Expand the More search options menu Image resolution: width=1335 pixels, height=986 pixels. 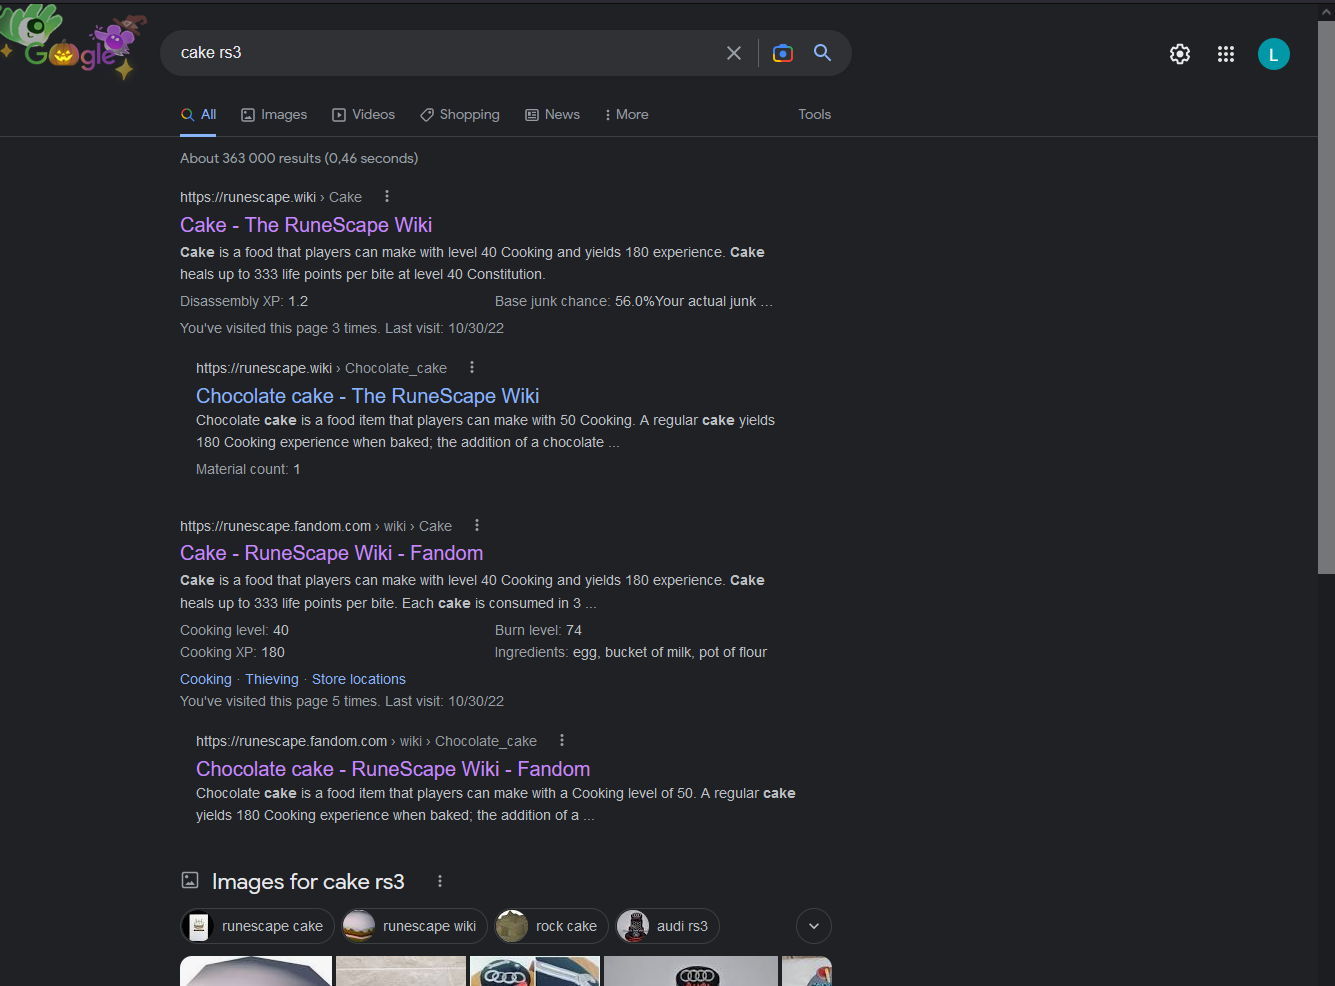626,115
